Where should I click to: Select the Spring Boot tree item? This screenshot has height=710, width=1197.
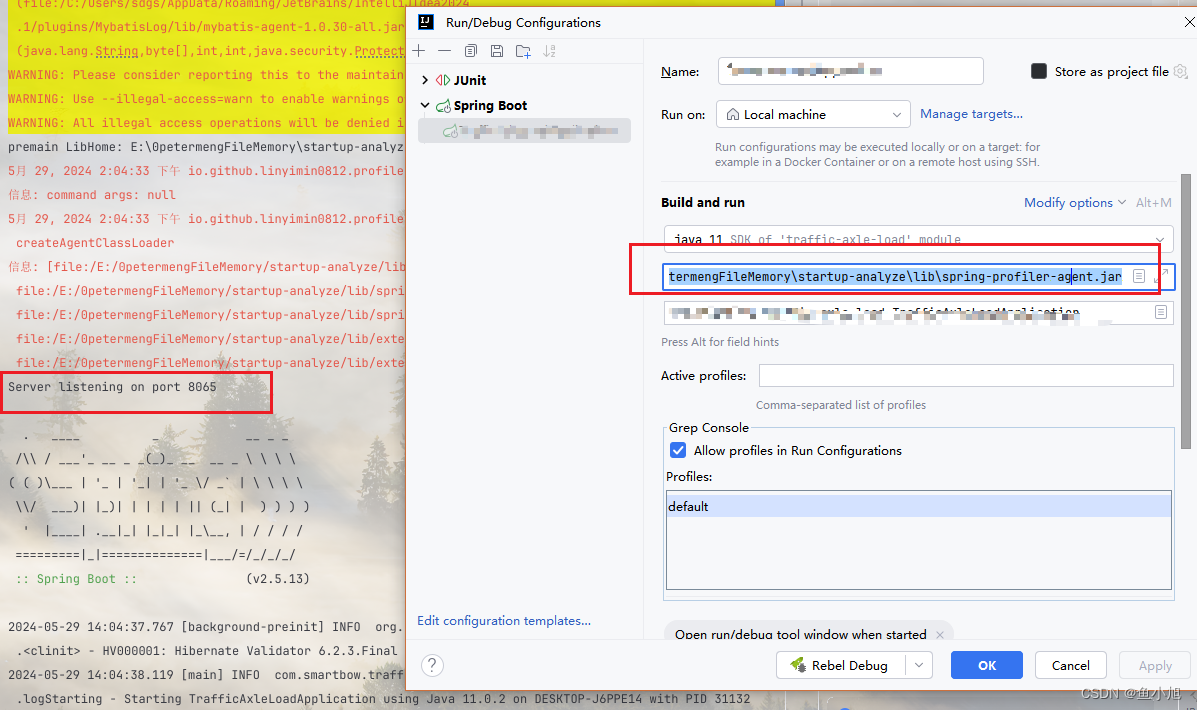coord(490,105)
